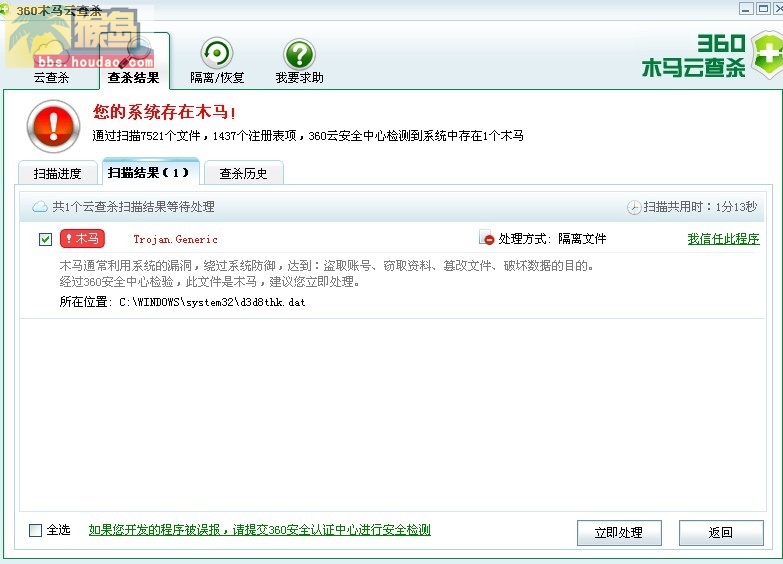Image resolution: width=783 pixels, height=564 pixels.
Task: Click the red exclamation warning icon
Action: tap(53, 126)
